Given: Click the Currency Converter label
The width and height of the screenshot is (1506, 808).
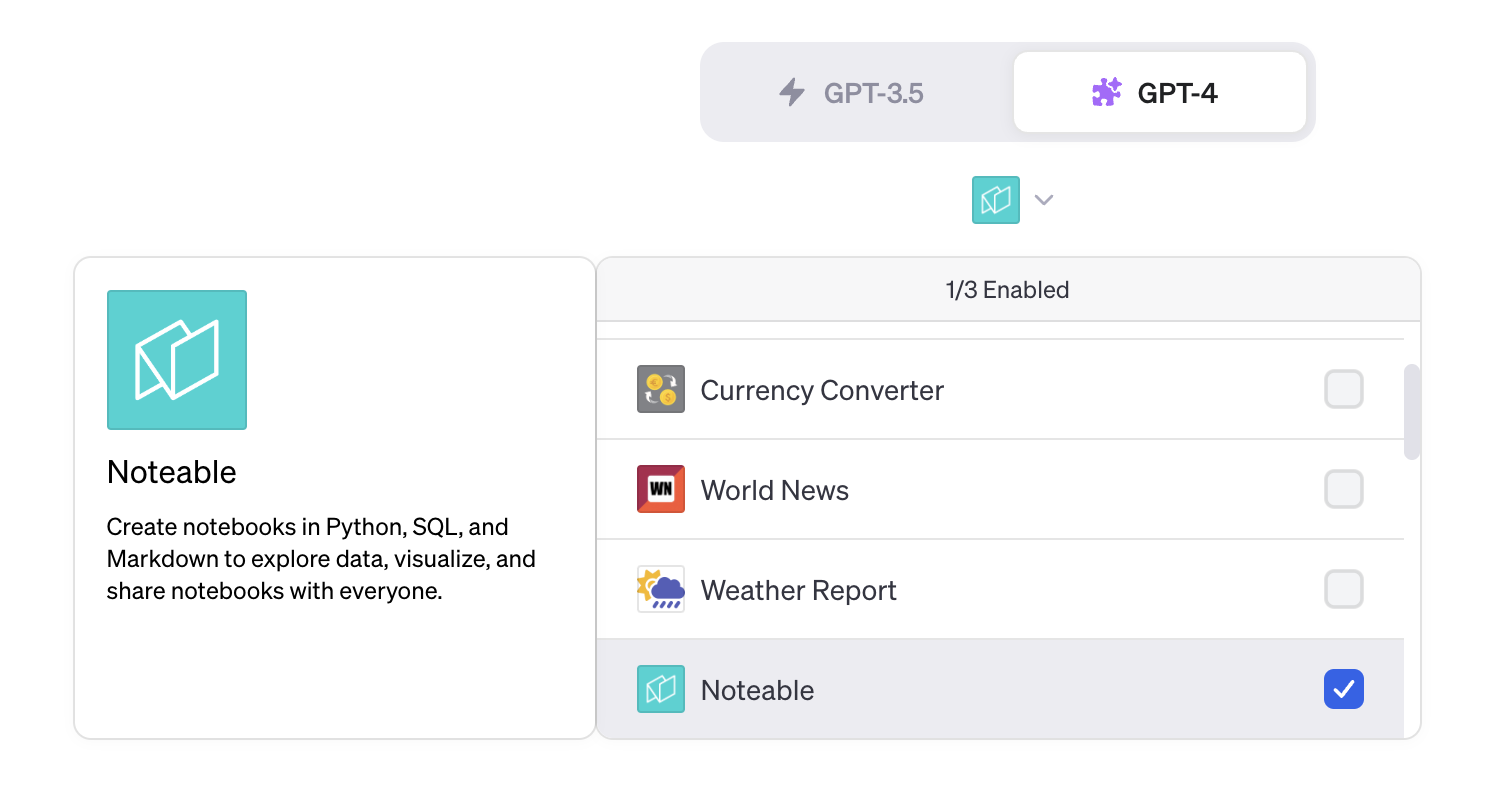Looking at the screenshot, I should (x=822, y=390).
